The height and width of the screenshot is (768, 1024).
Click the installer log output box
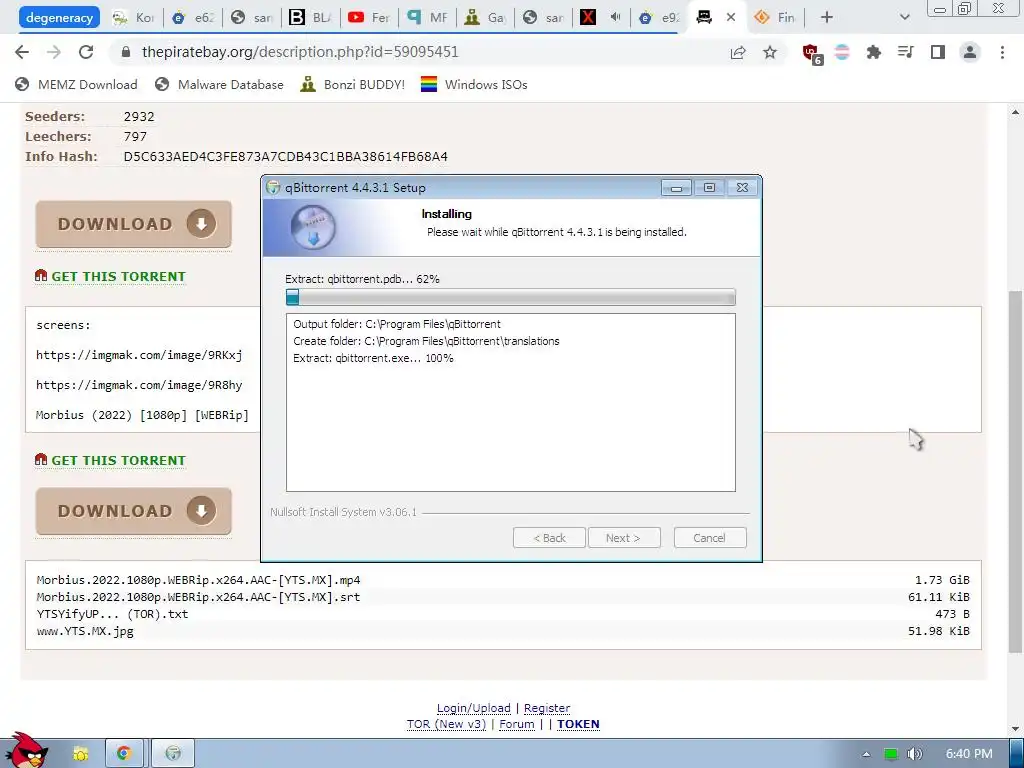click(x=511, y=402)
